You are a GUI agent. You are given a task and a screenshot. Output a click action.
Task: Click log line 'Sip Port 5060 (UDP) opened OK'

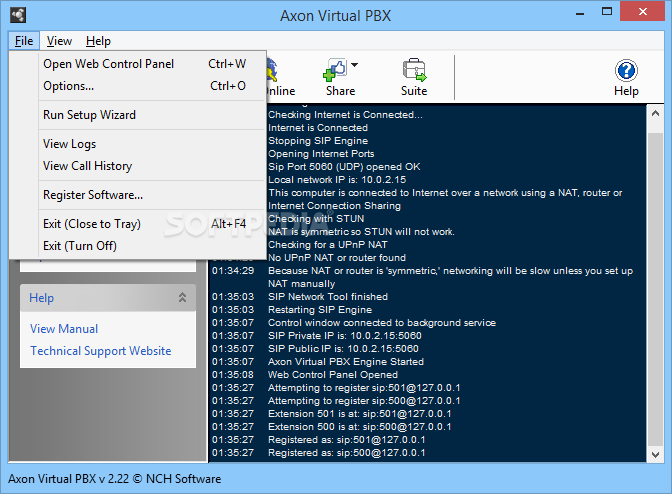pyautogui.click(x=344, y=167)
